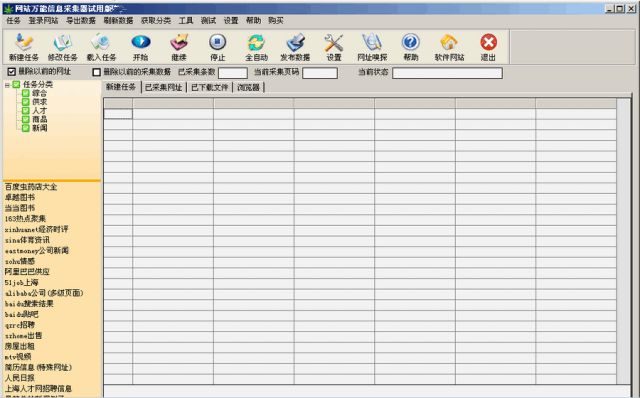Switch to the 浏览器 tab

248,87
